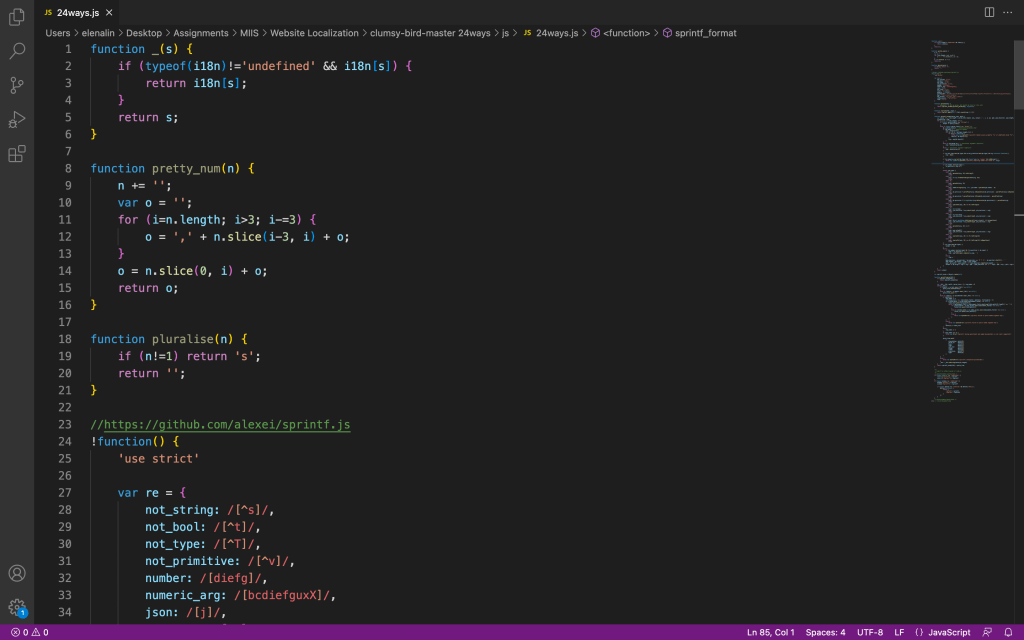
Task: Click the js folder in breadcrumbs
Action: [x=506, y=33]
